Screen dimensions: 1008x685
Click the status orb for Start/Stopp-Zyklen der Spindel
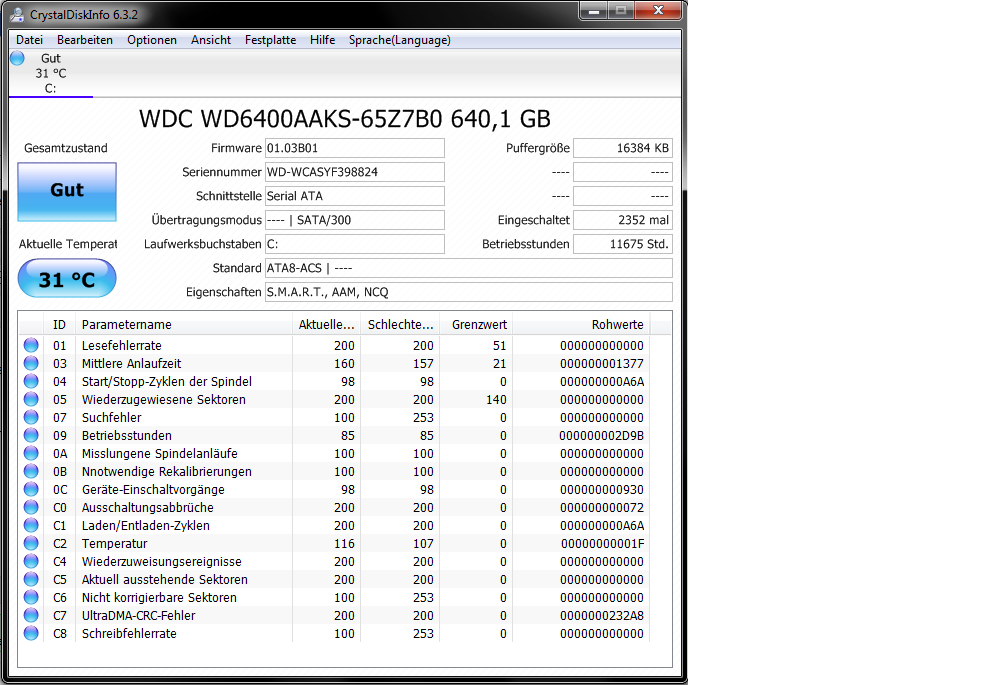pos(31,381)
